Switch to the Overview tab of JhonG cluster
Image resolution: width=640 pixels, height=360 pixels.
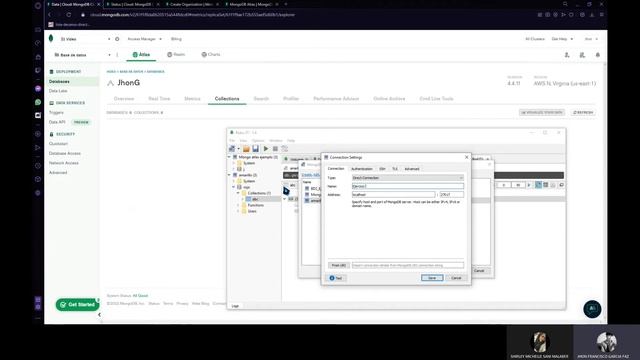124,99
